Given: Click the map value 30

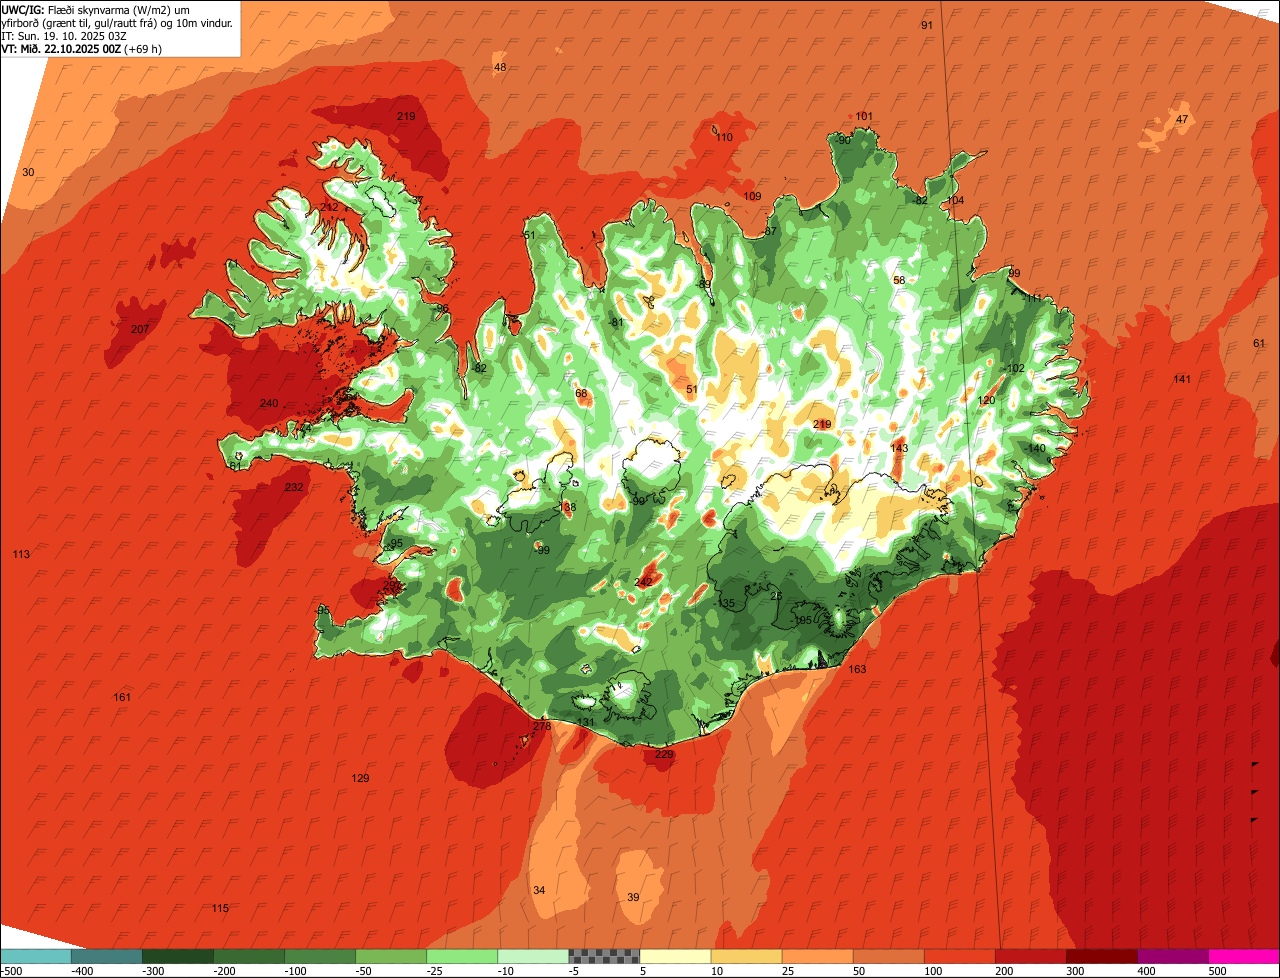Looking at the screenshot, I should click(x=28, y=172).
